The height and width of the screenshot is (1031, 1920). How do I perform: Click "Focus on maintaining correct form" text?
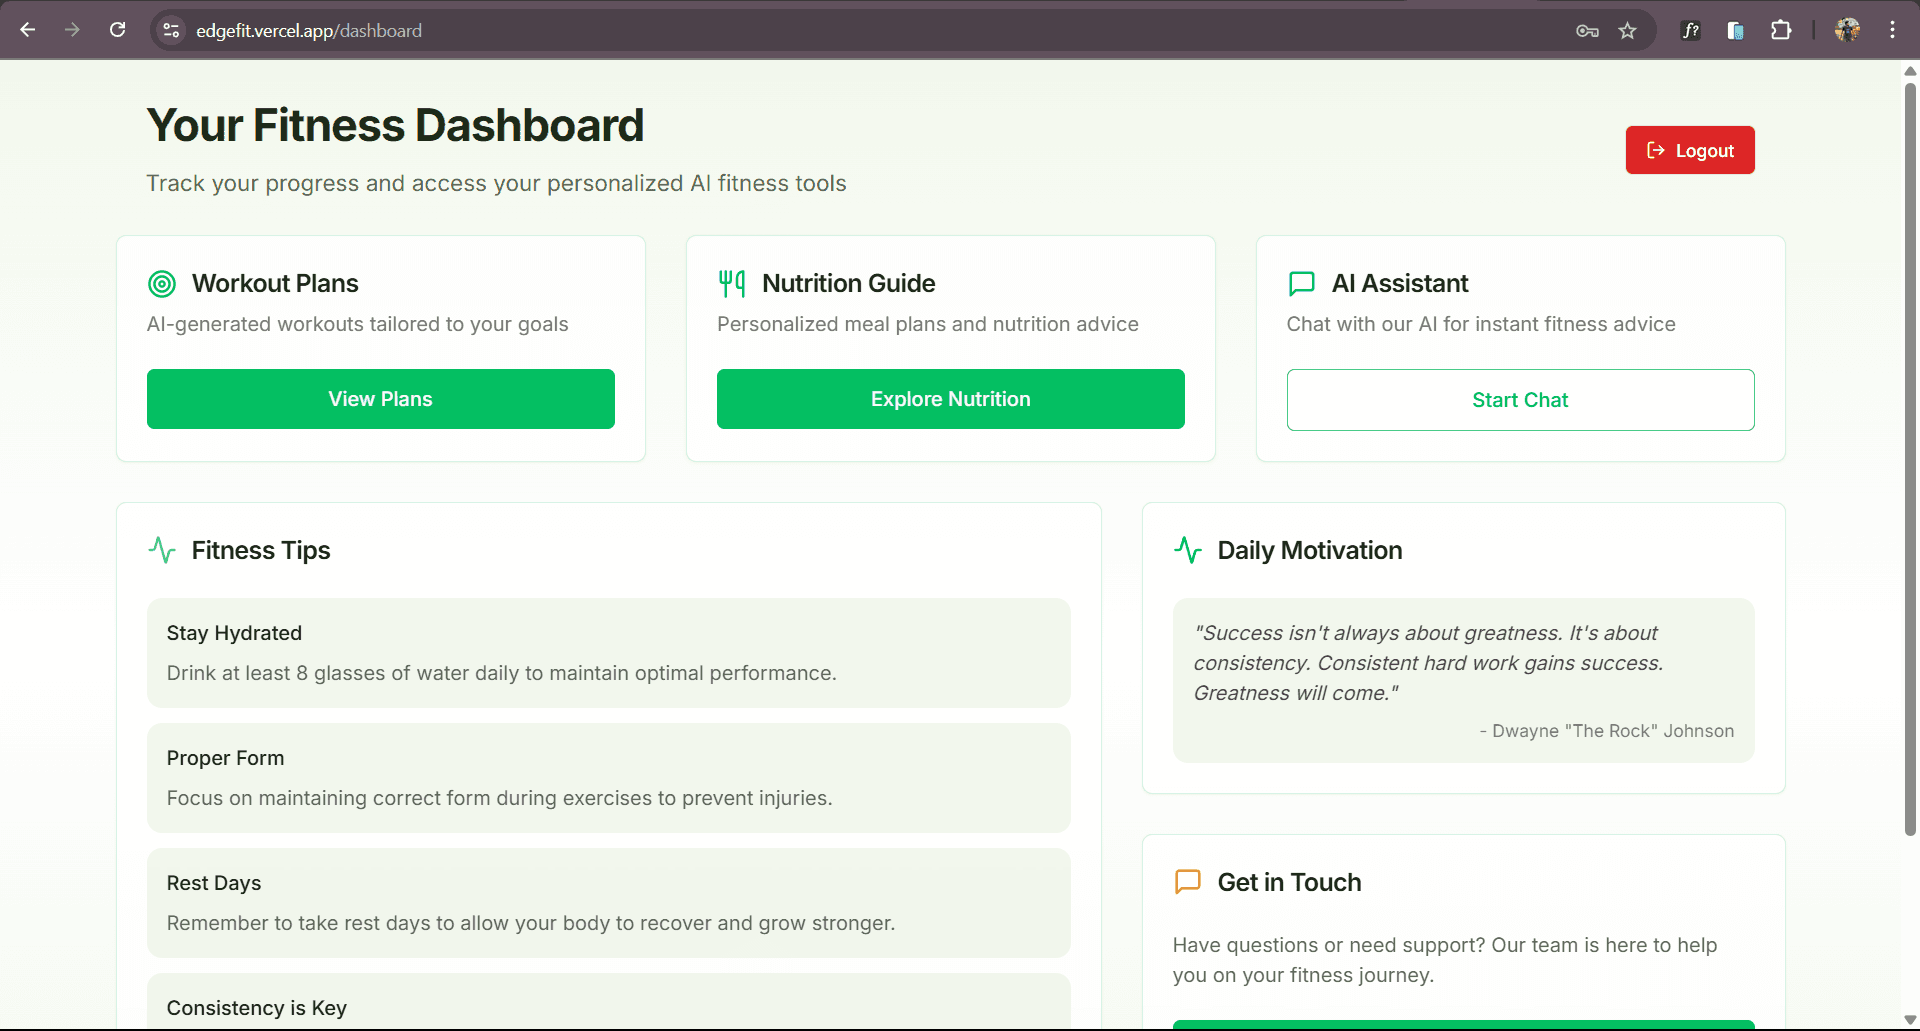(x=499, y=798)
